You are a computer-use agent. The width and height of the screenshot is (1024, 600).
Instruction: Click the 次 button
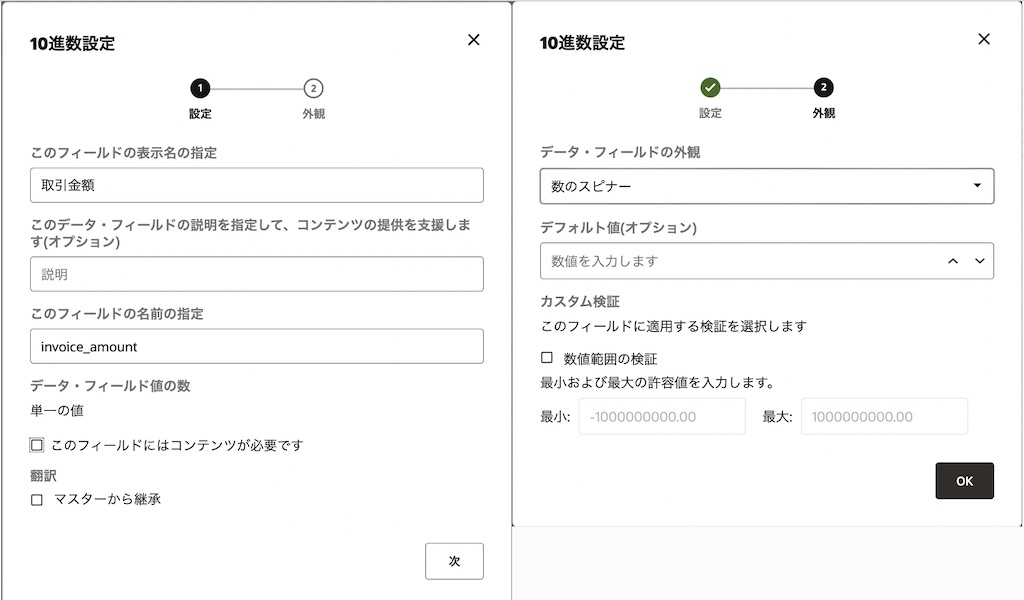[455, 561]
